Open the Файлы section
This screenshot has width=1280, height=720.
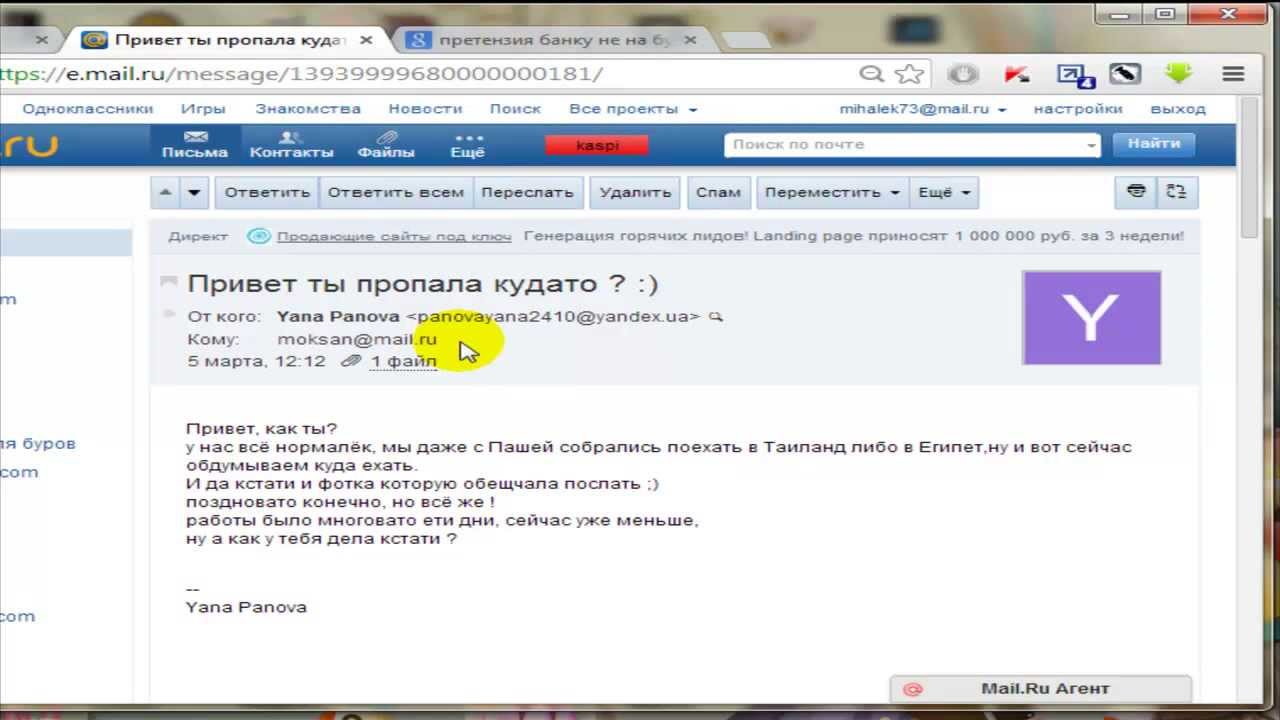(x=386, y=145)
